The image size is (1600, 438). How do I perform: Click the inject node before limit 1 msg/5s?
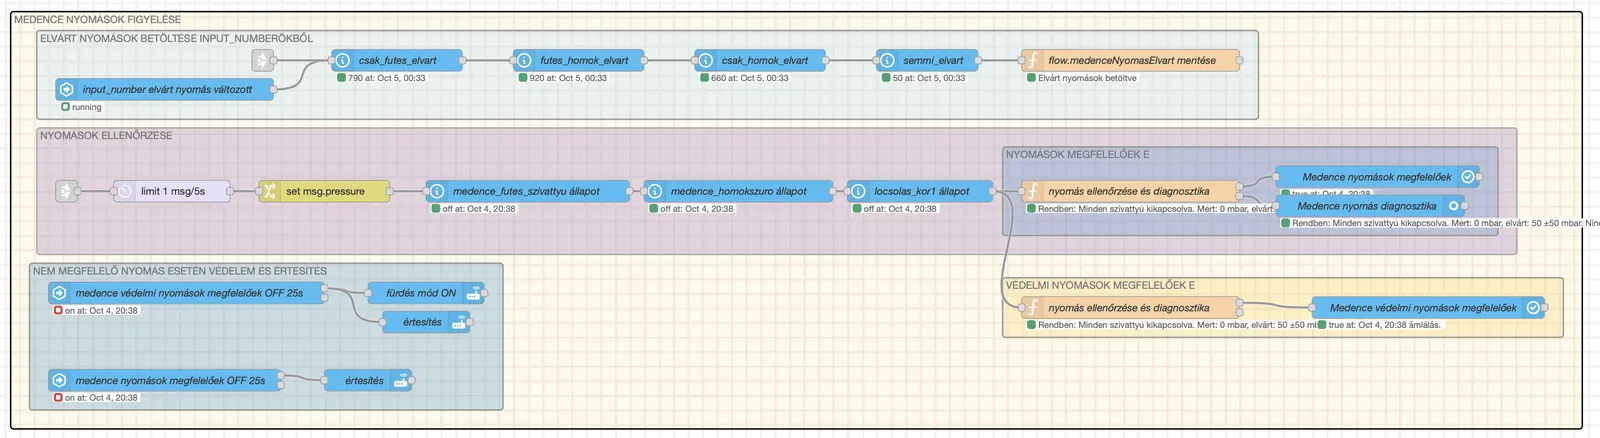66,191
